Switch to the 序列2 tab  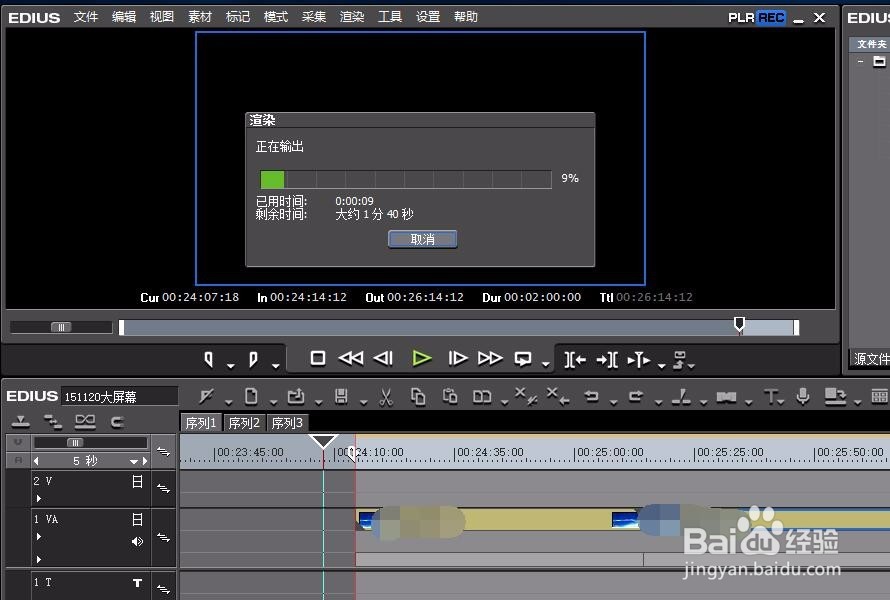245,423
